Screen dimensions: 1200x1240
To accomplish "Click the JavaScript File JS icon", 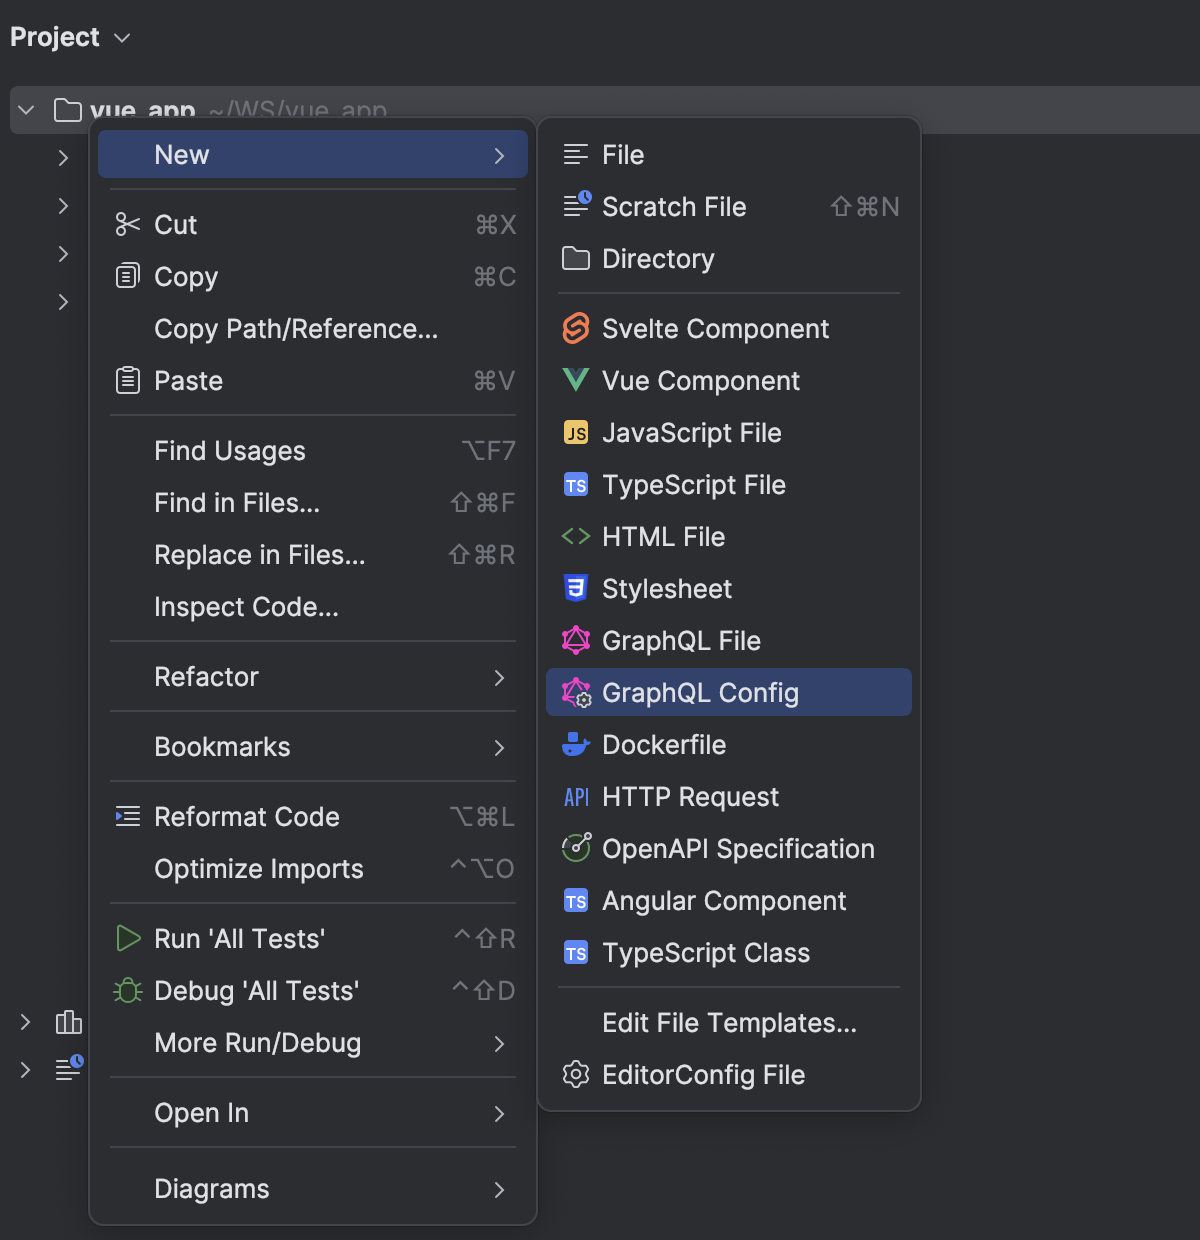I will [x=576, y=432].
